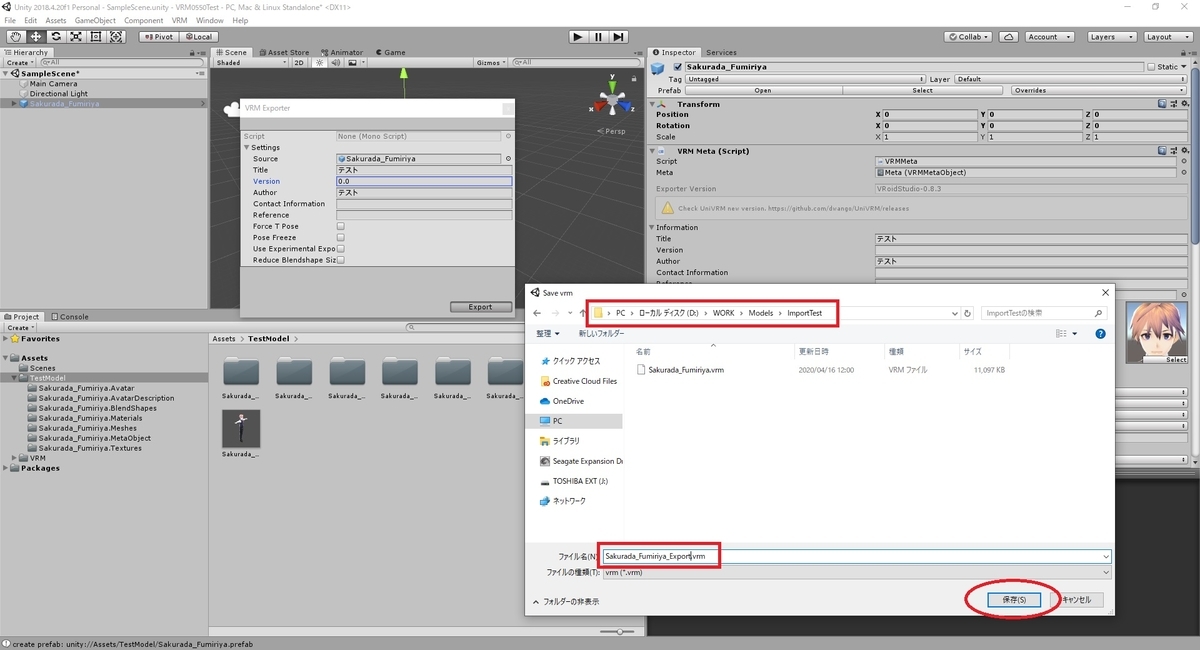Open the Account dropdown

1049,37
